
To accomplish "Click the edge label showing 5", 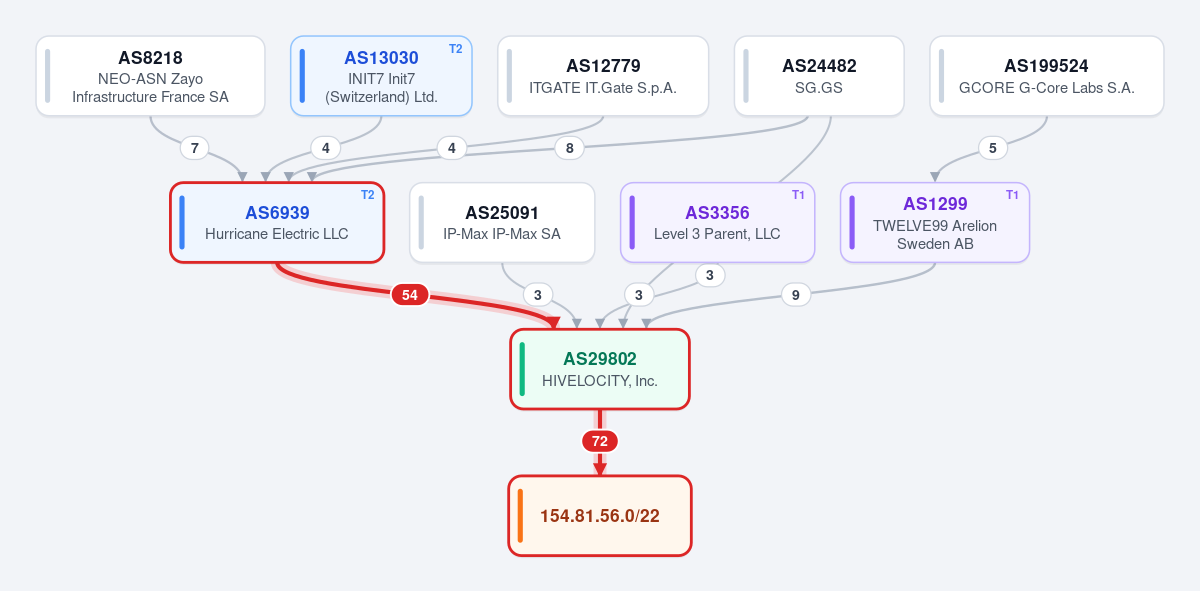I will [x=993, y=148].
